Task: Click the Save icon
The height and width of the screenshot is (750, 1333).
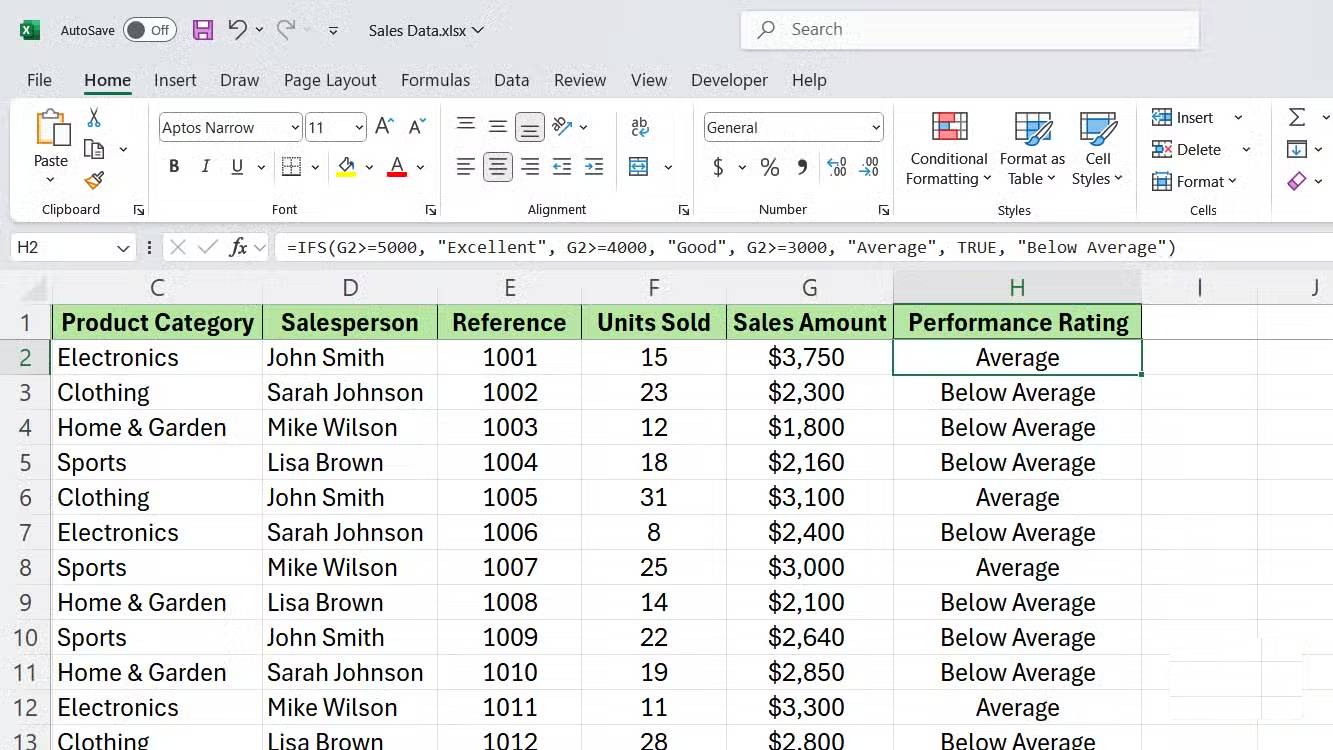Action: [x=202, y=29]
